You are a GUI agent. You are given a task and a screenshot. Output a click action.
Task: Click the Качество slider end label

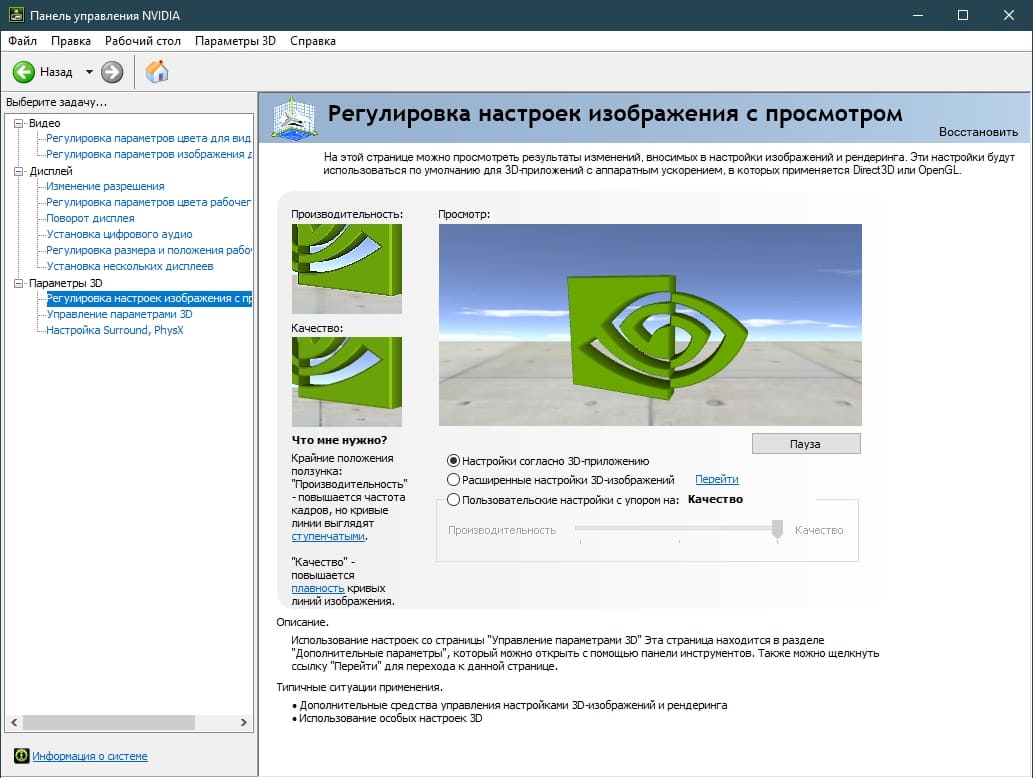819,530
